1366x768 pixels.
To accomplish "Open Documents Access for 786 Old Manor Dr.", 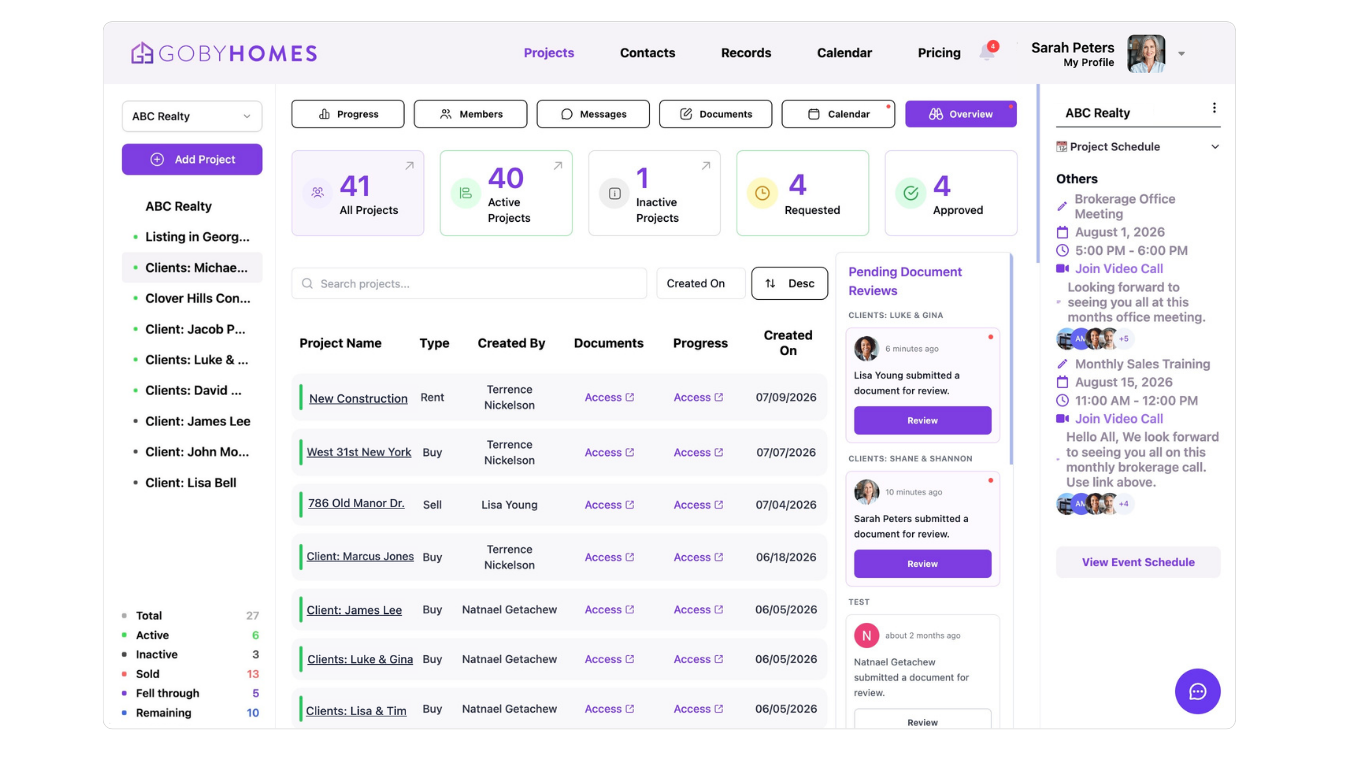I will pyautogui.click(x=609, y=505).
